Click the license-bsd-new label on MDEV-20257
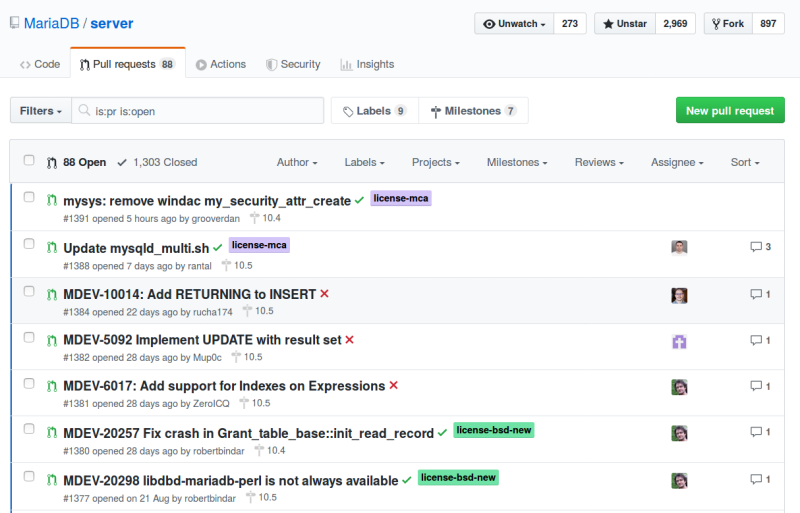Image resolution: width=800 pixels, height=513 pixels. pos(494,430)
